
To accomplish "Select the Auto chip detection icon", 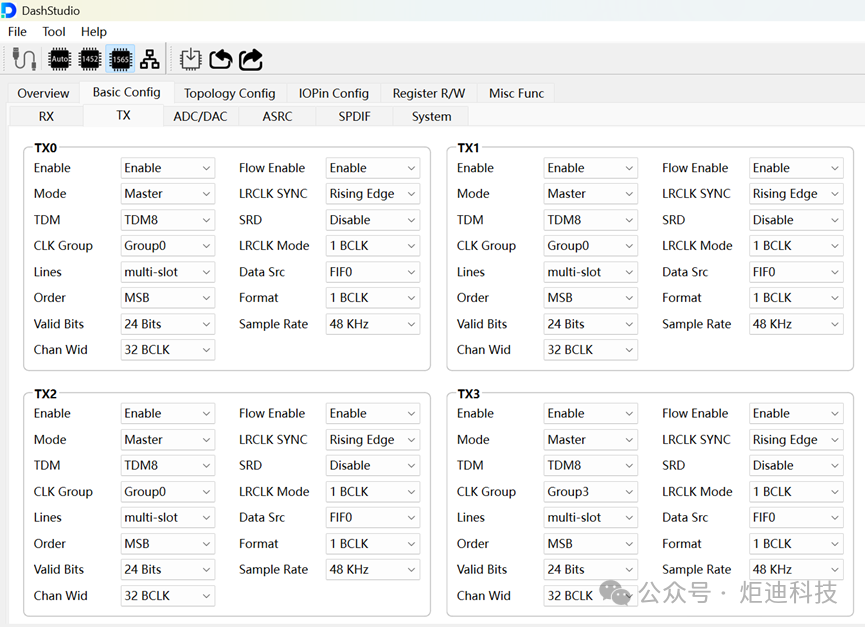I will (x=60, y=59).
